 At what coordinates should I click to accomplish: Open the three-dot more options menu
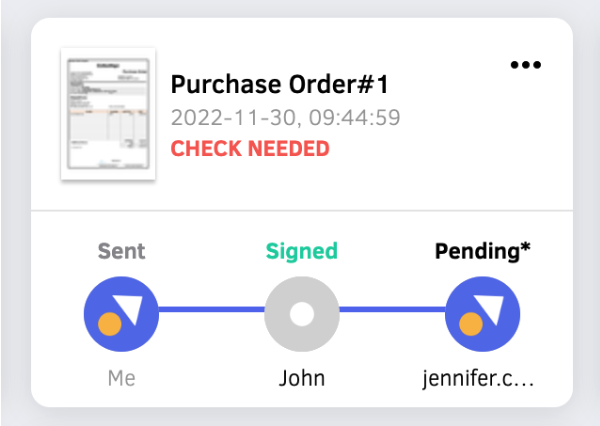tap(526, 65)
